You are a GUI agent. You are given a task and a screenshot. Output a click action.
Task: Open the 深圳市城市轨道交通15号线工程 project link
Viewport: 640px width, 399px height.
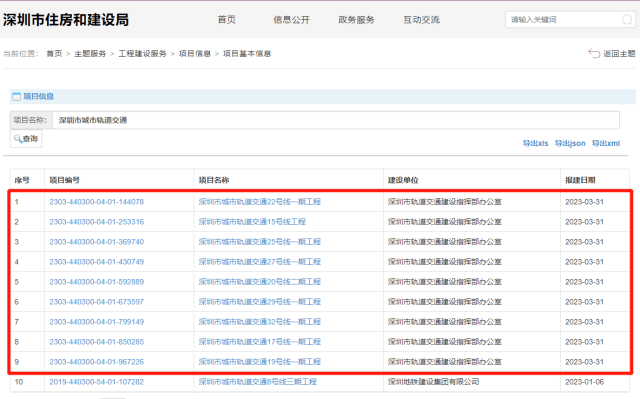[252, 222]
